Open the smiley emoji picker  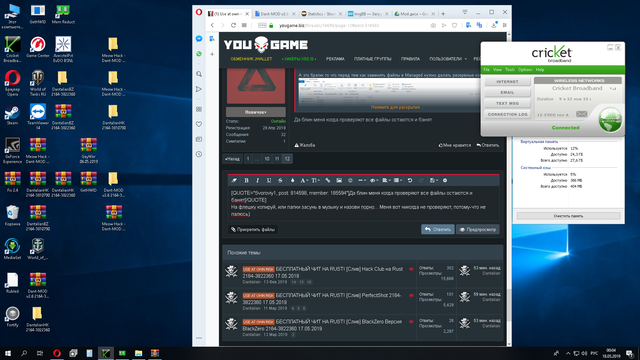(350, 180)
